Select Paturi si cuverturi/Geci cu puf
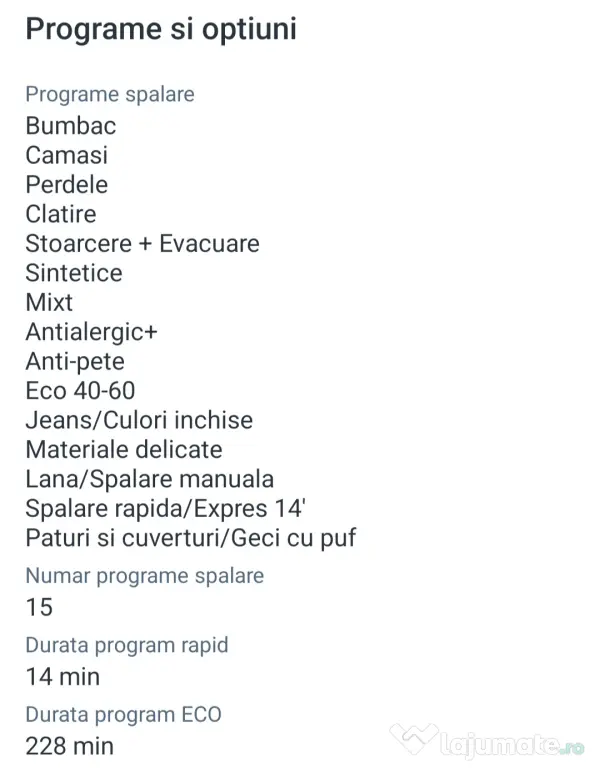Viewport: 600px width, 768px height. (x=191, y=538)
